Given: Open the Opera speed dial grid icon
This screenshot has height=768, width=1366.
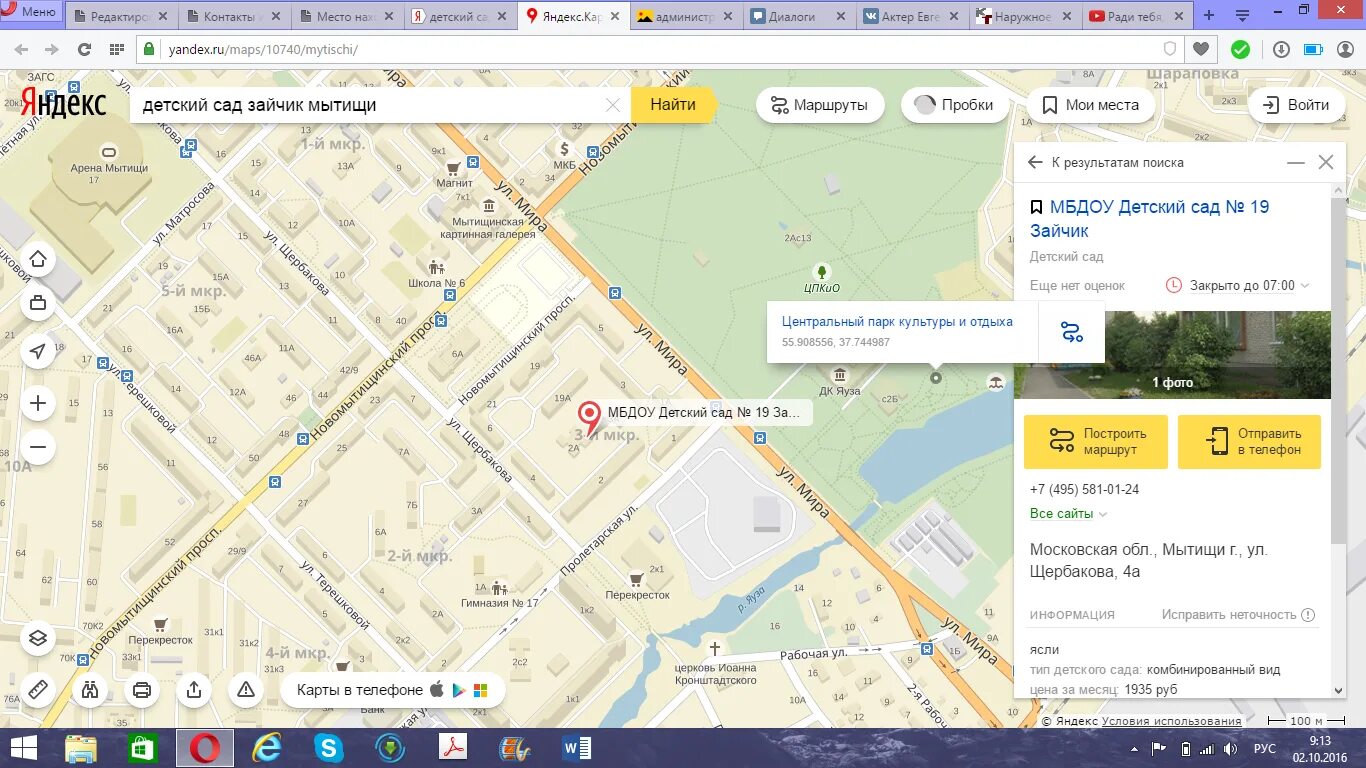Looking at the screenshot, I should coord(117,49).
